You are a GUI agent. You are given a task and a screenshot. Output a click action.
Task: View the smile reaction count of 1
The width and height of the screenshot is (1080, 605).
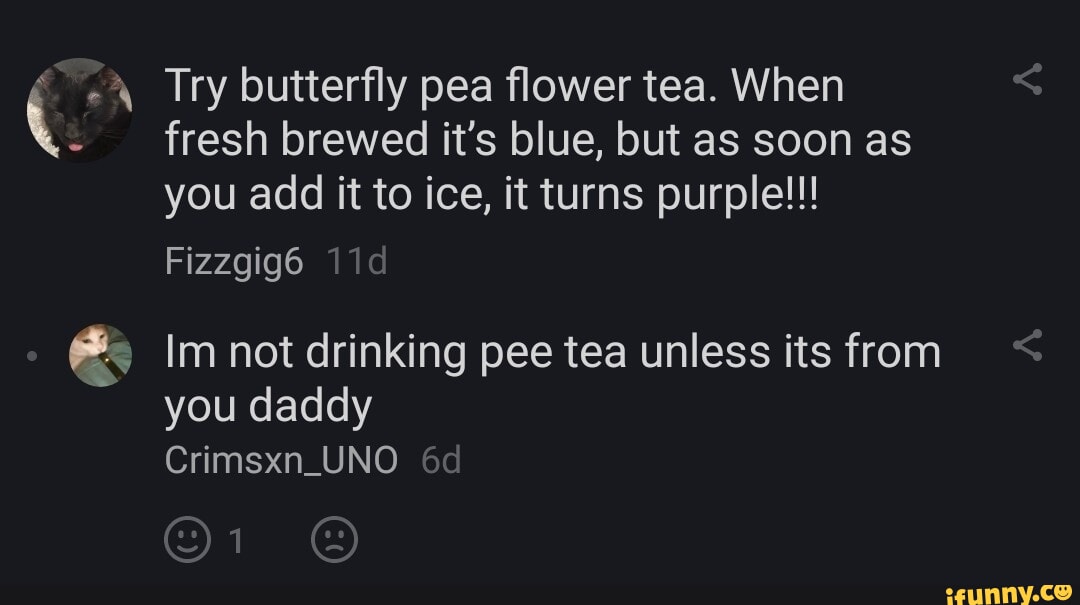click(x=236, y=541)
